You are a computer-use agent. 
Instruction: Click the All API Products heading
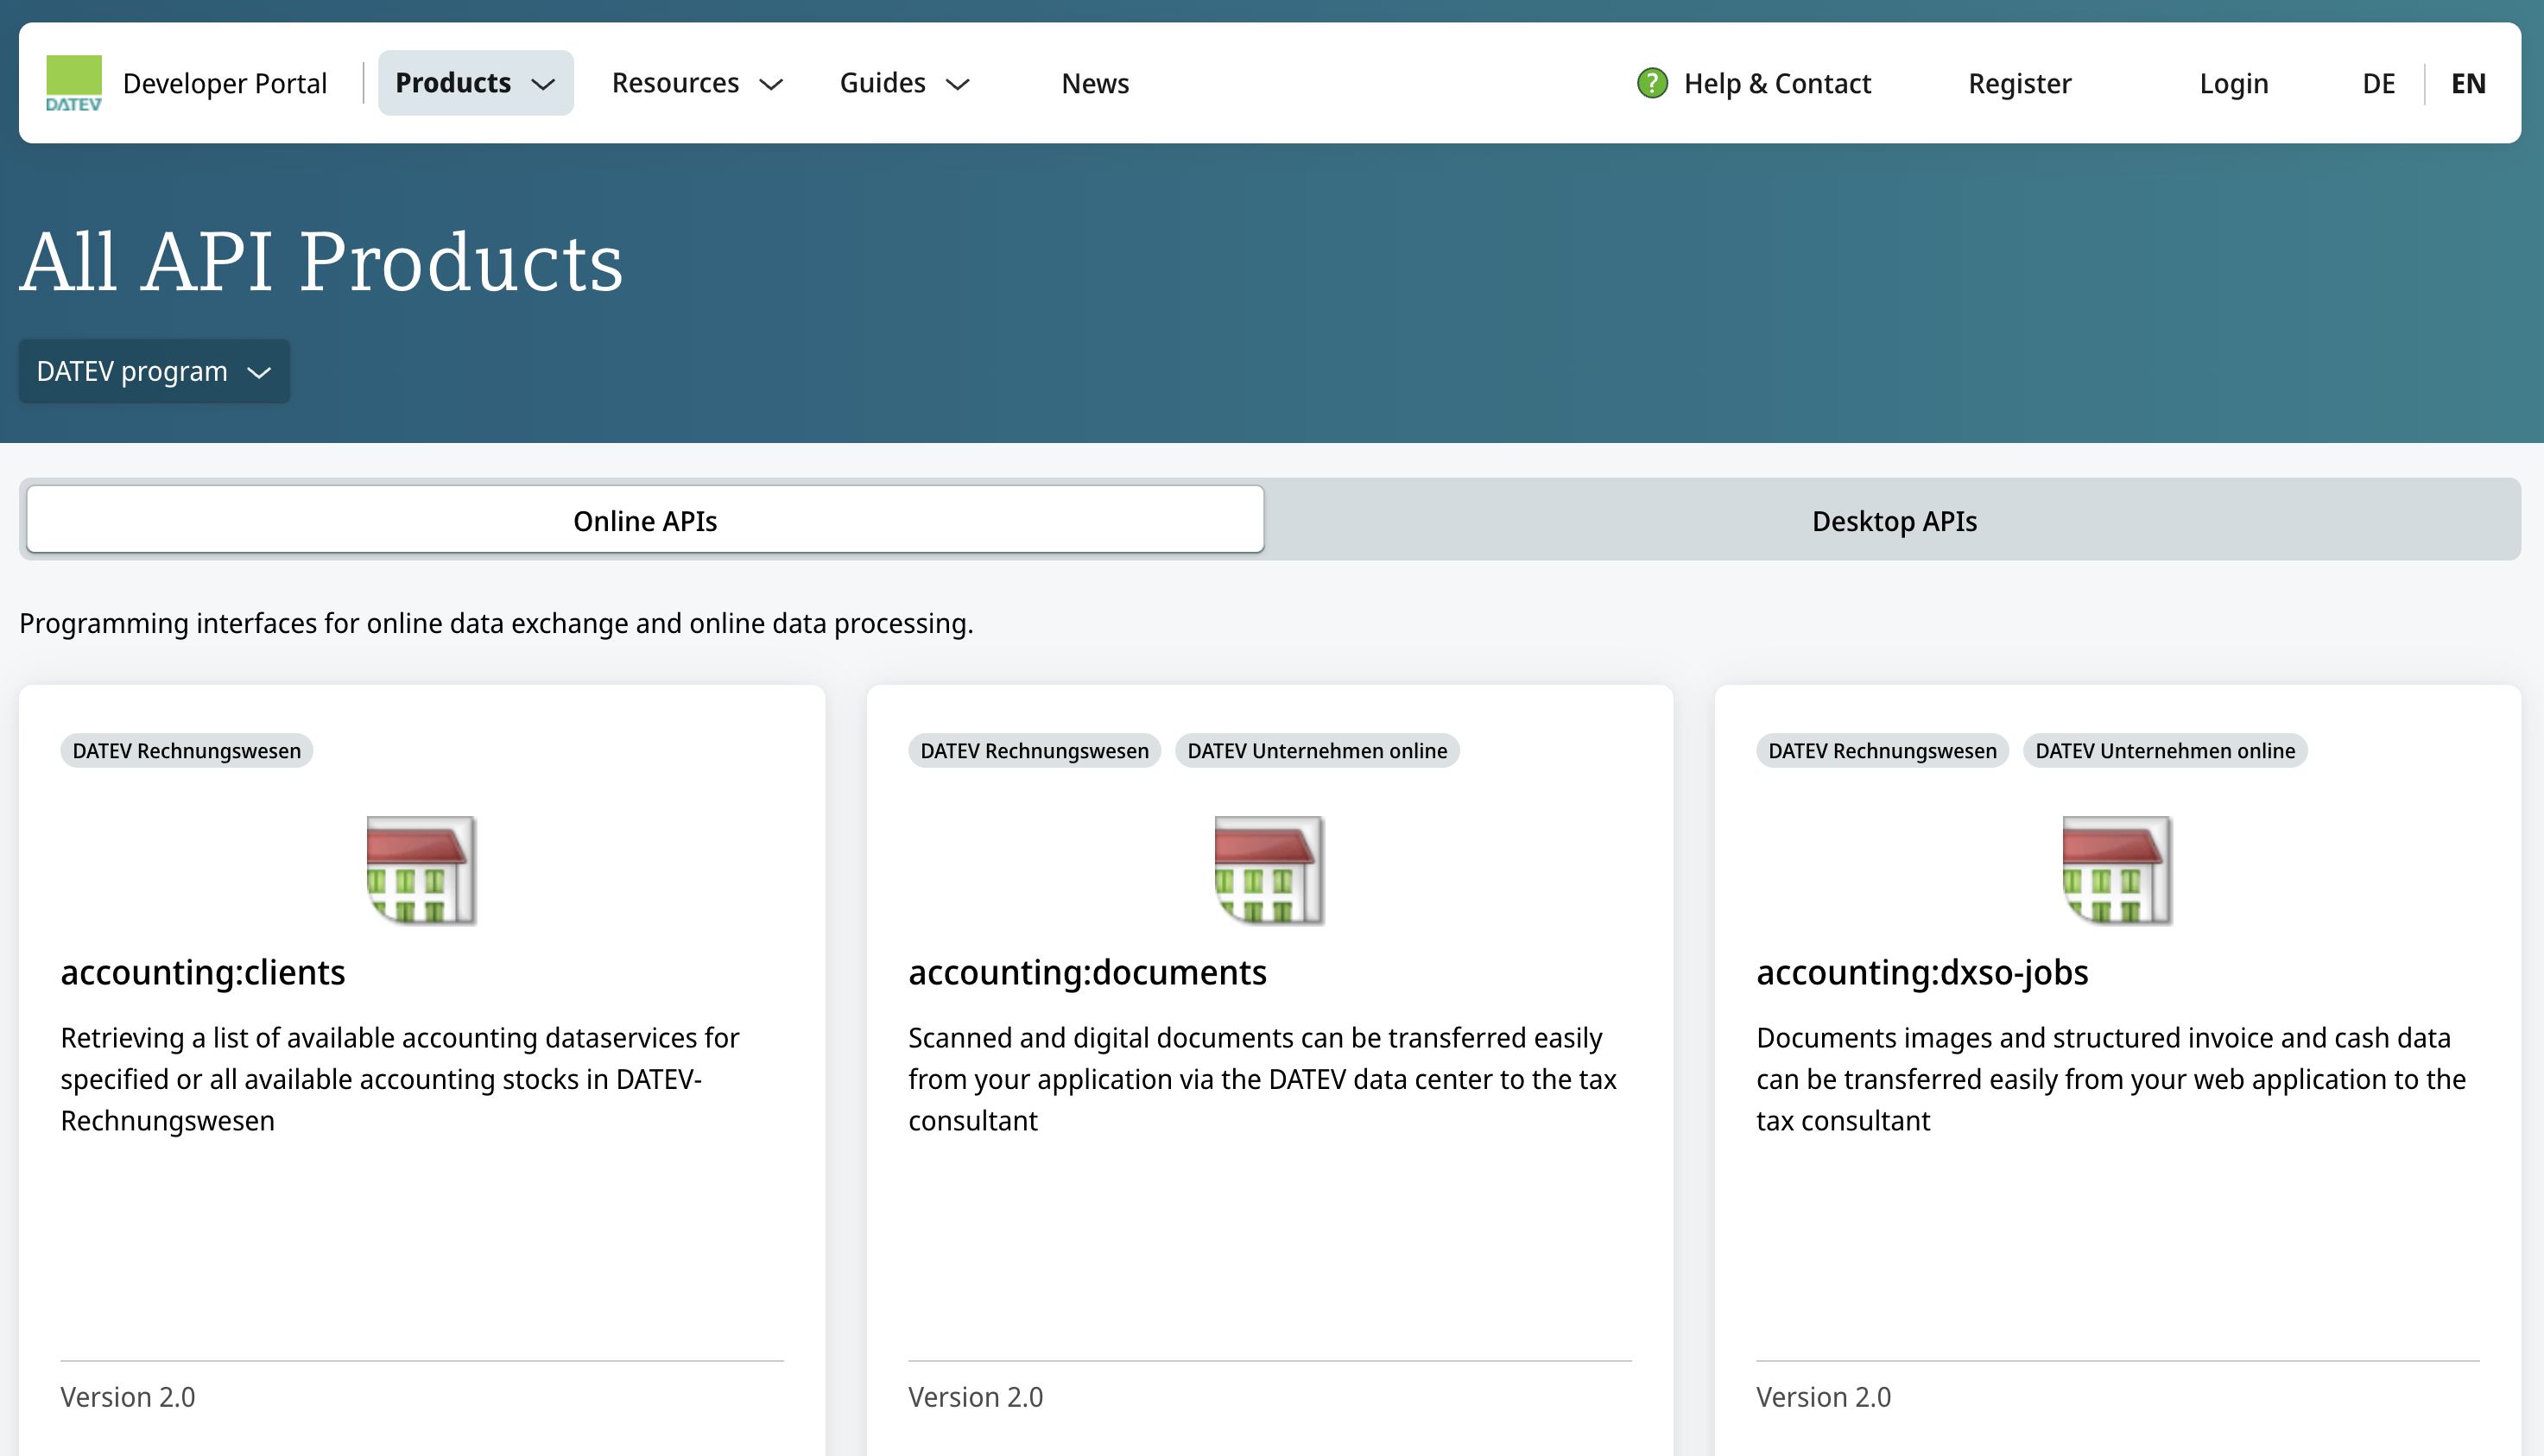(321, 262)
